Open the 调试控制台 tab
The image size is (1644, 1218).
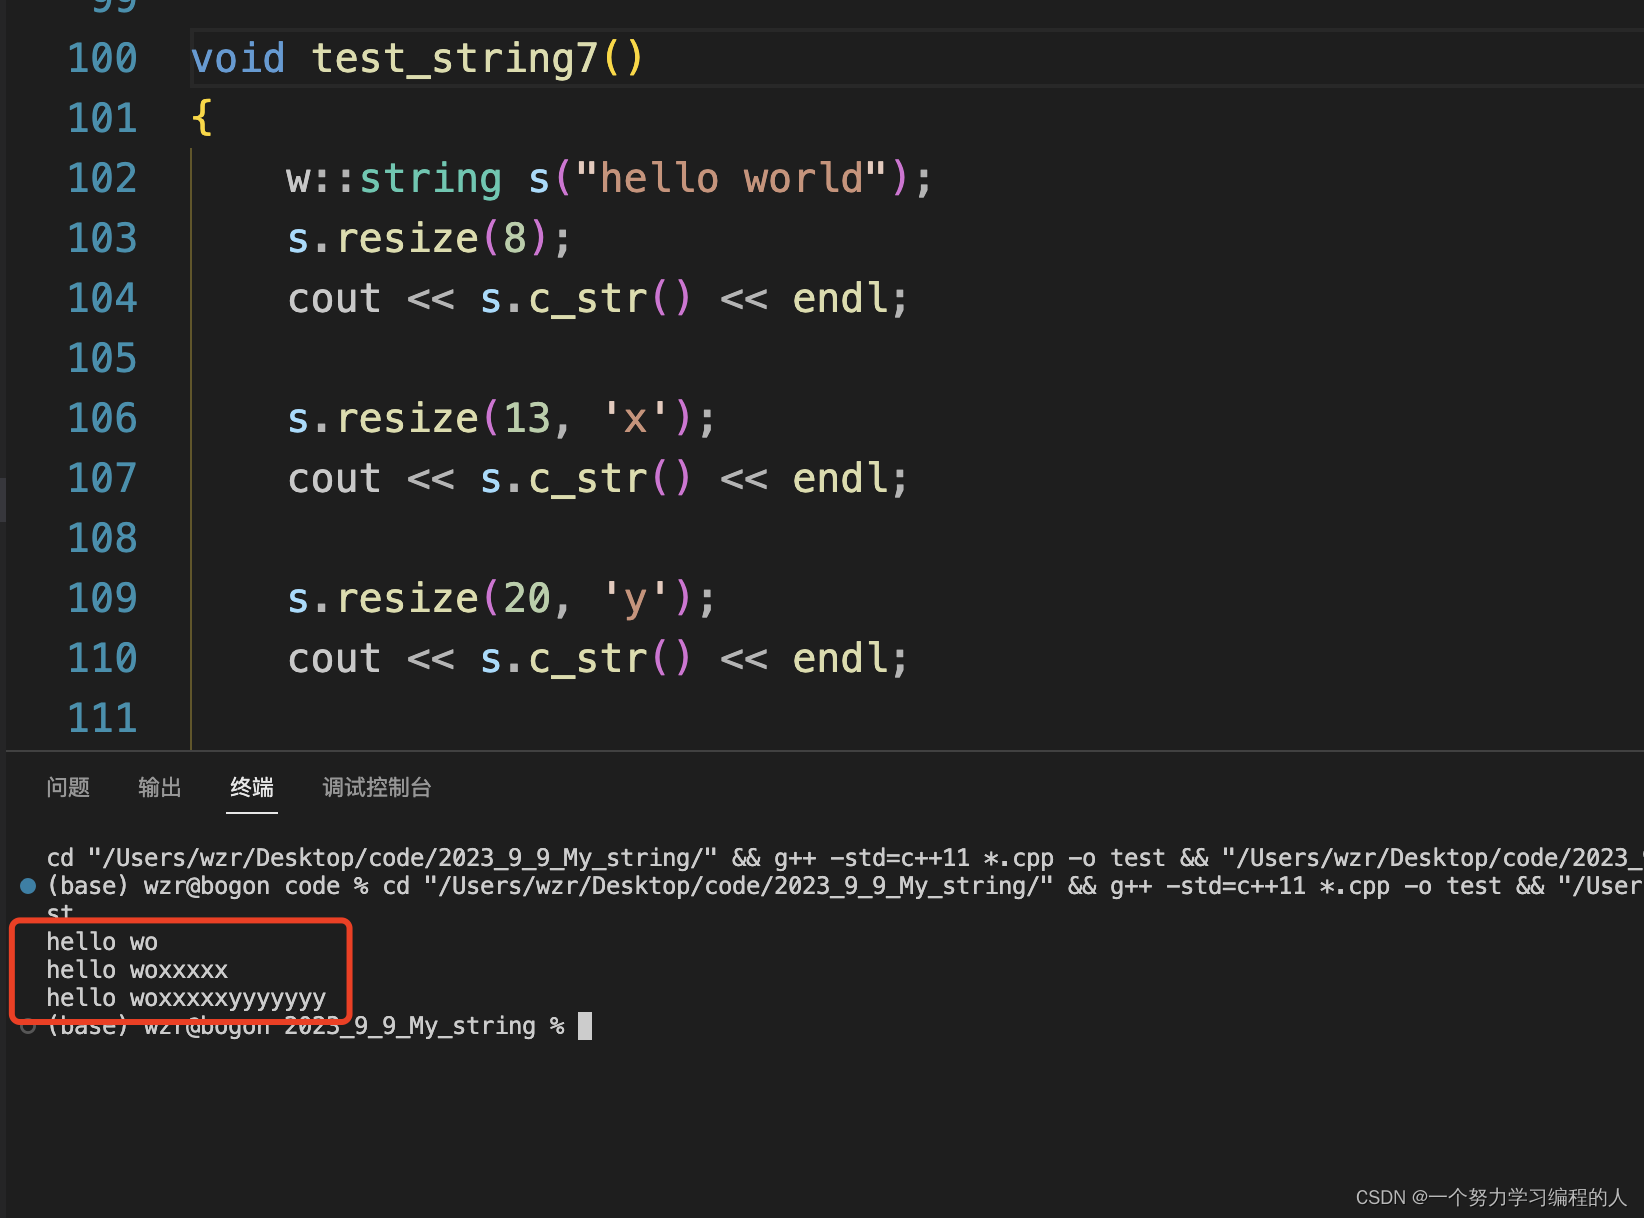click(x=377, y=787)
